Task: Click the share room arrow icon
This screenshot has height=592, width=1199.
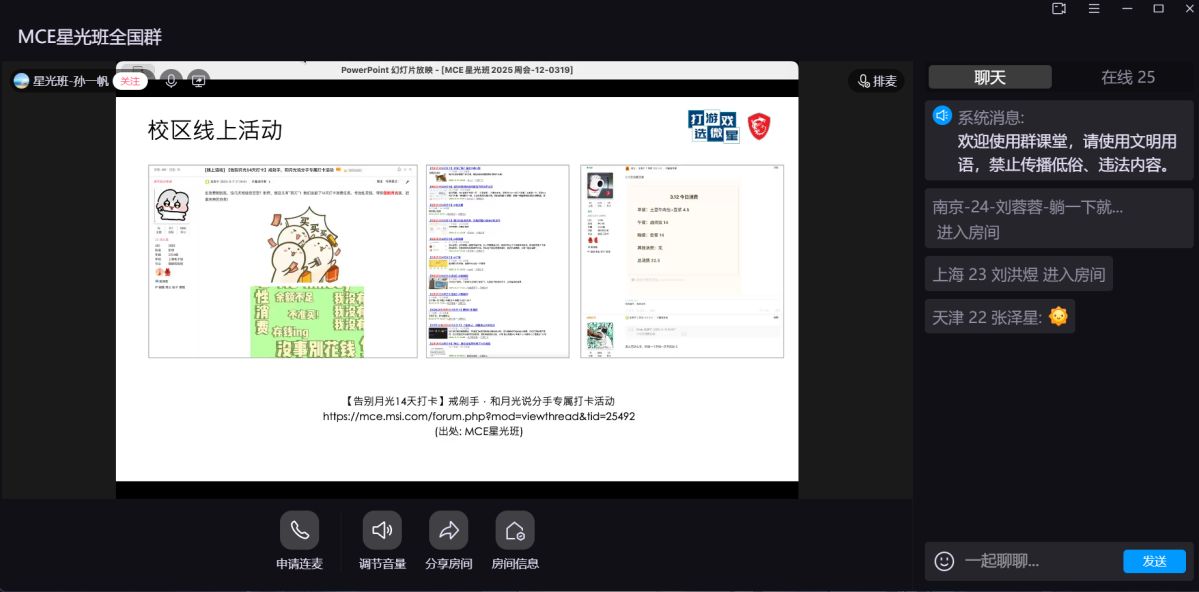Action: tap(448, 530)
